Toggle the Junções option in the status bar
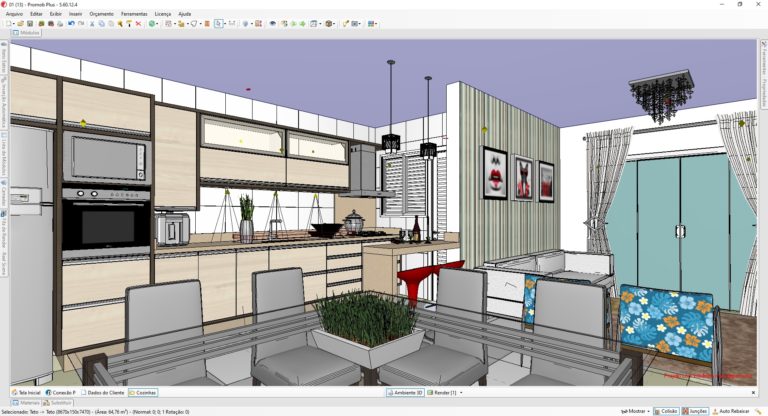768x416 pixels. [x=695, y=411]
